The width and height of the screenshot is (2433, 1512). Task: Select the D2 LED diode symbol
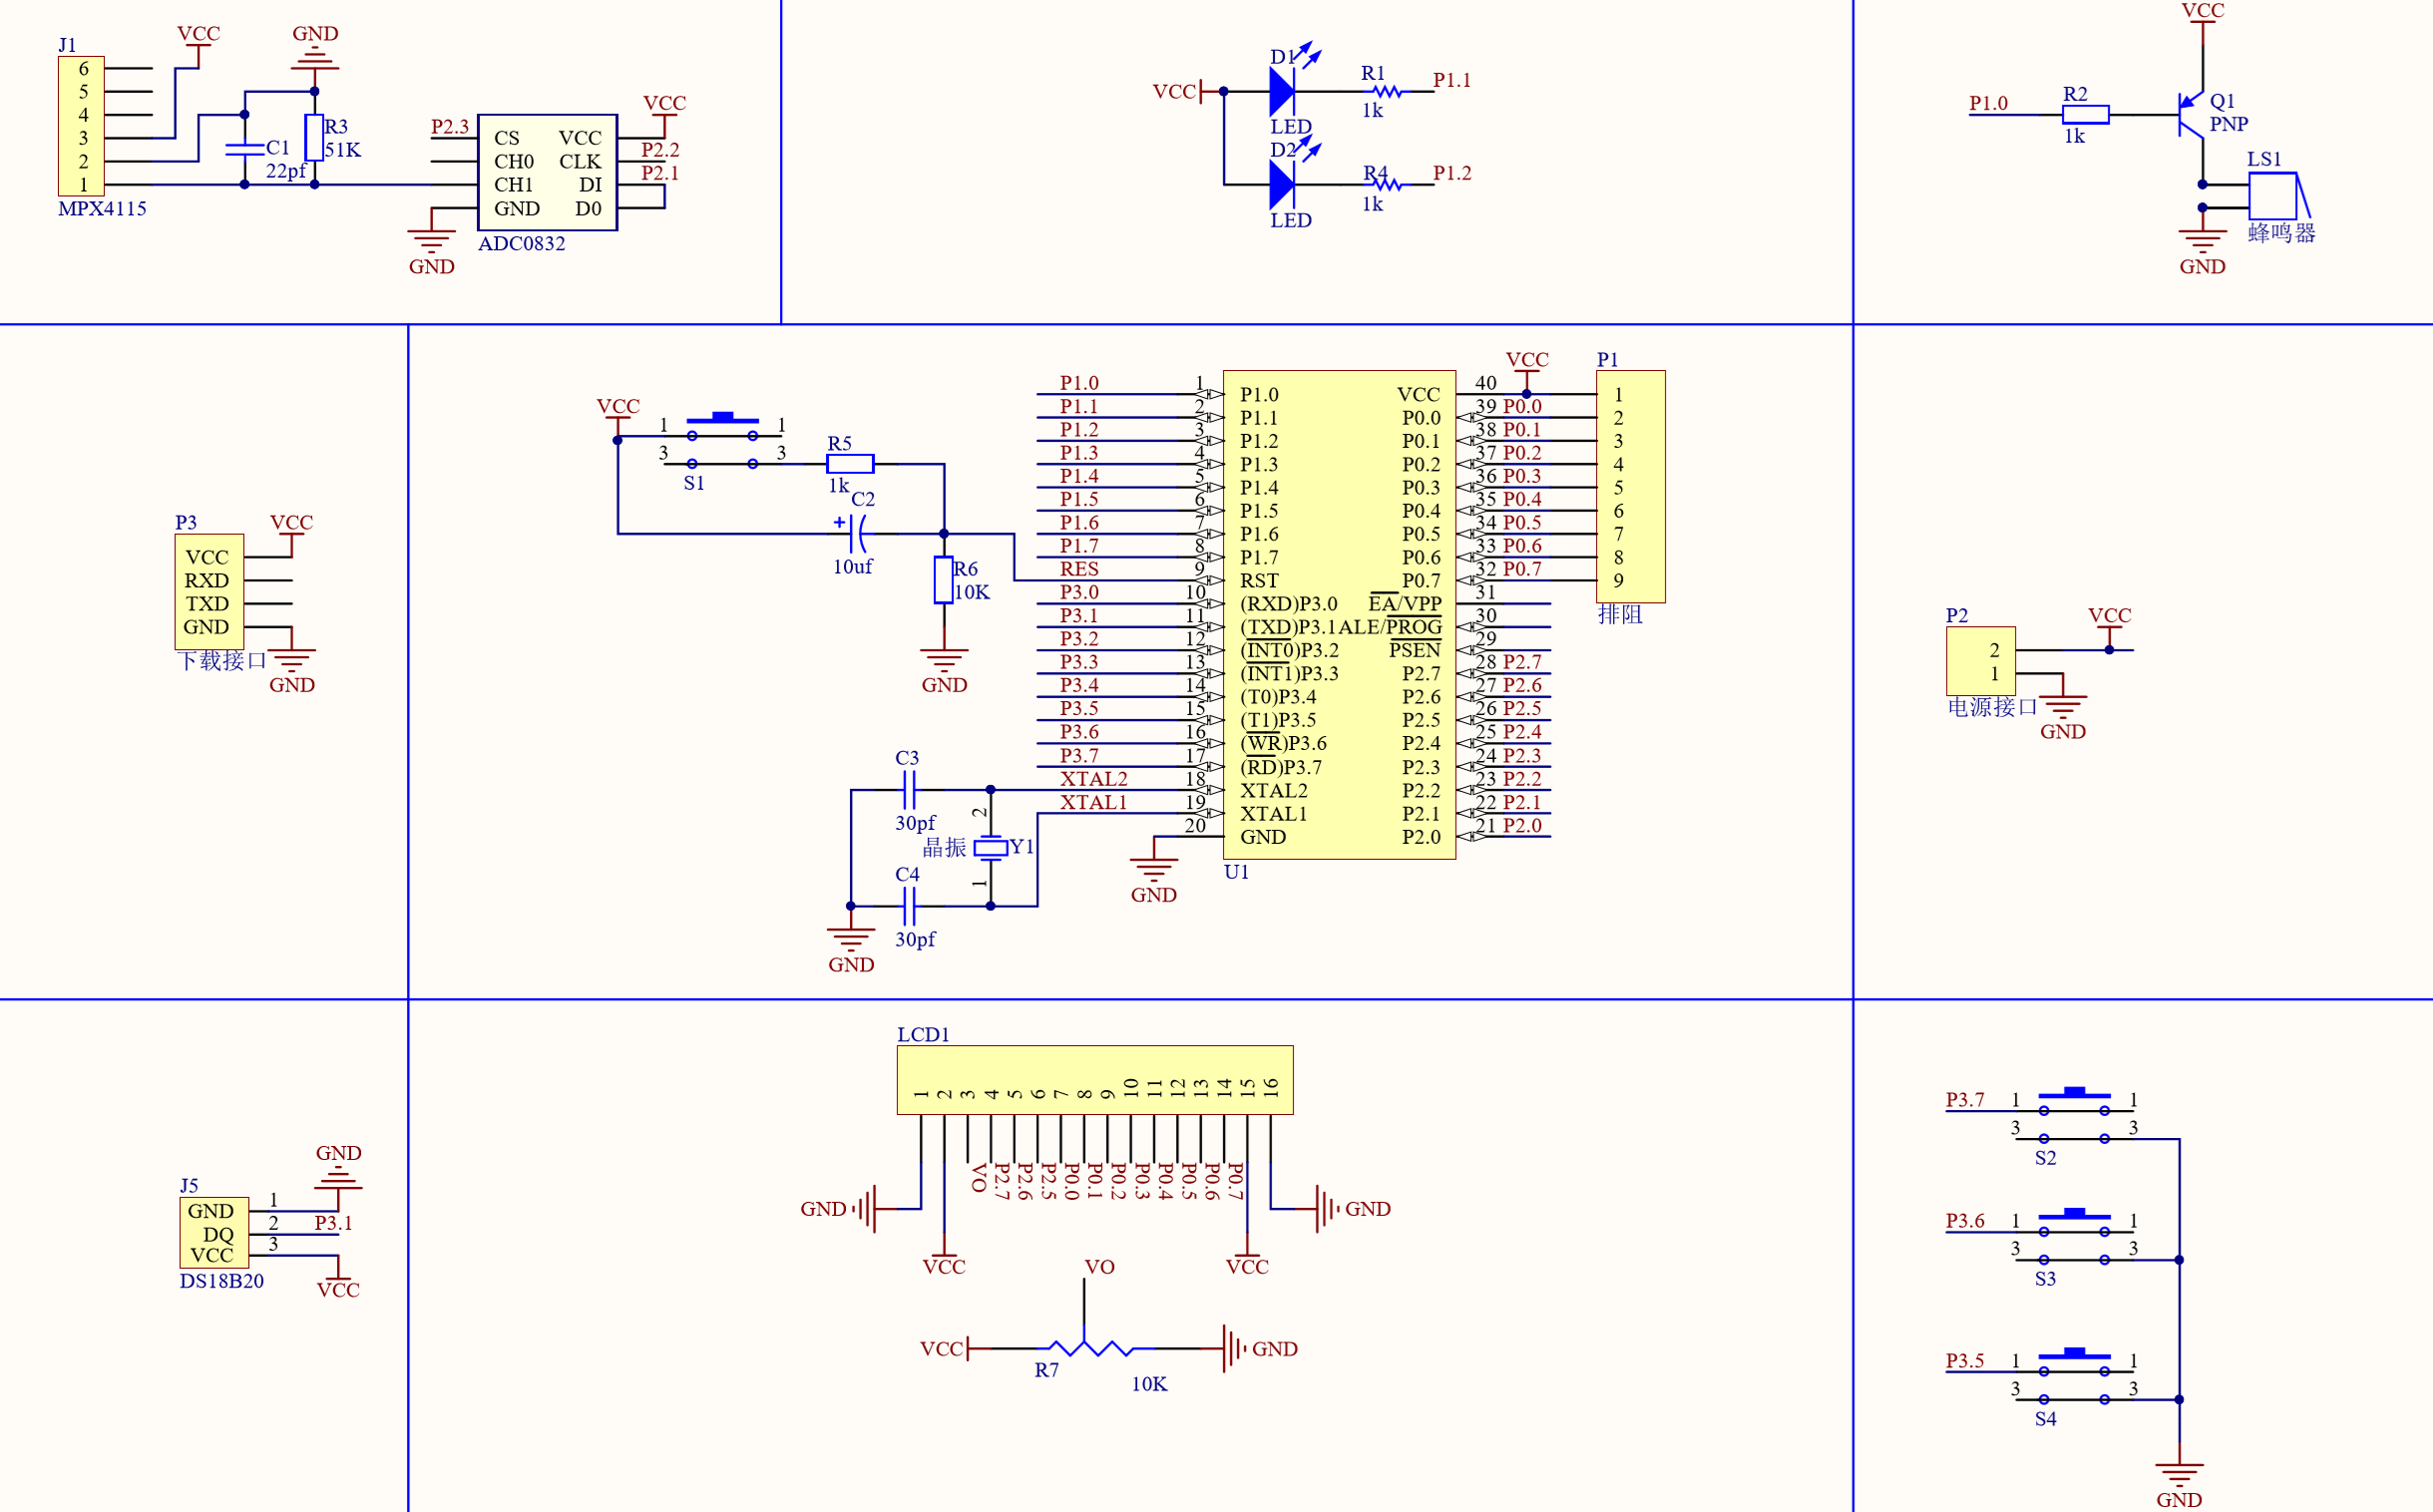point(1282,185)
